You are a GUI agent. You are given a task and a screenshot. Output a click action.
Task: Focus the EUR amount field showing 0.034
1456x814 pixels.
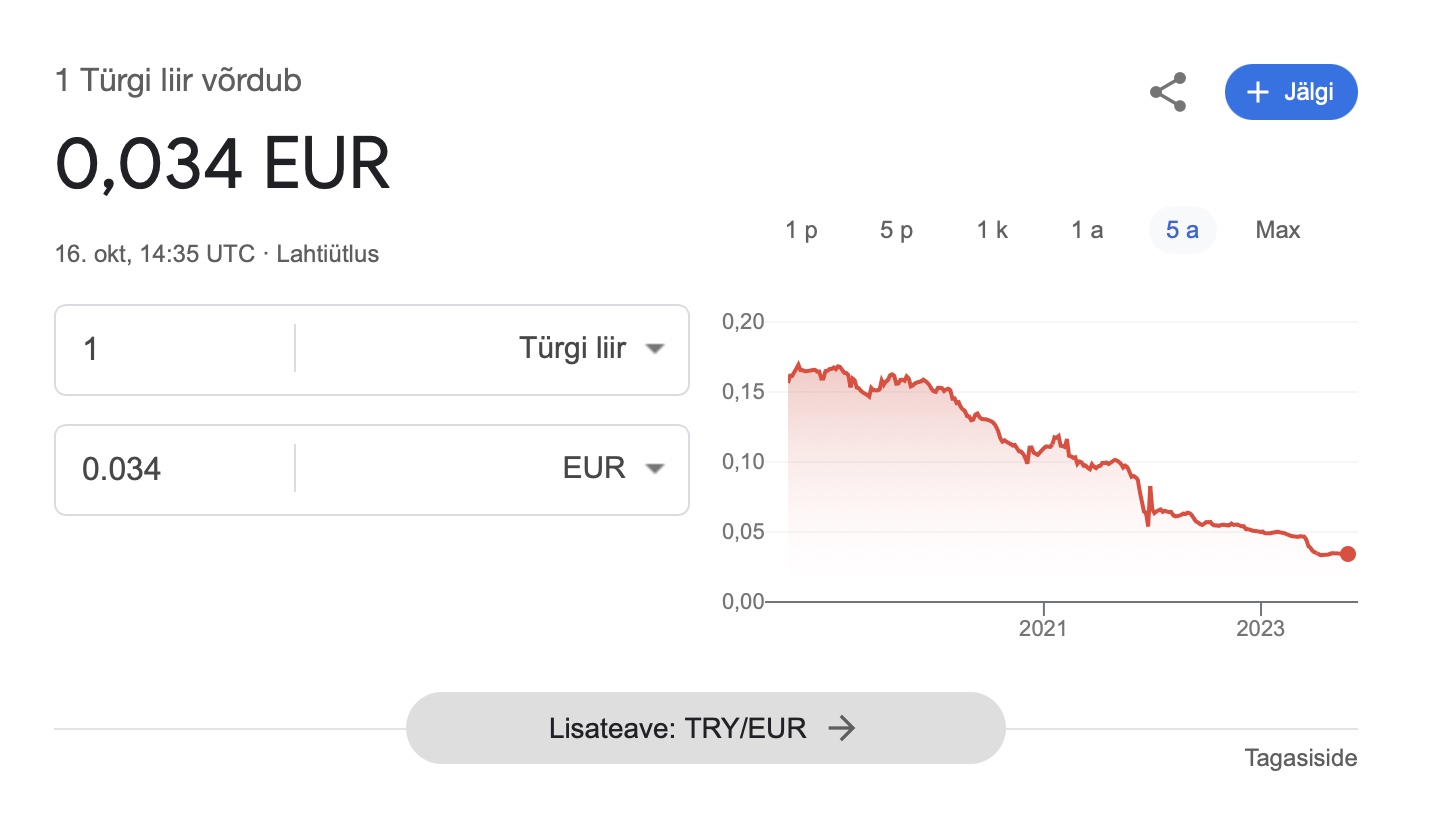175,469
